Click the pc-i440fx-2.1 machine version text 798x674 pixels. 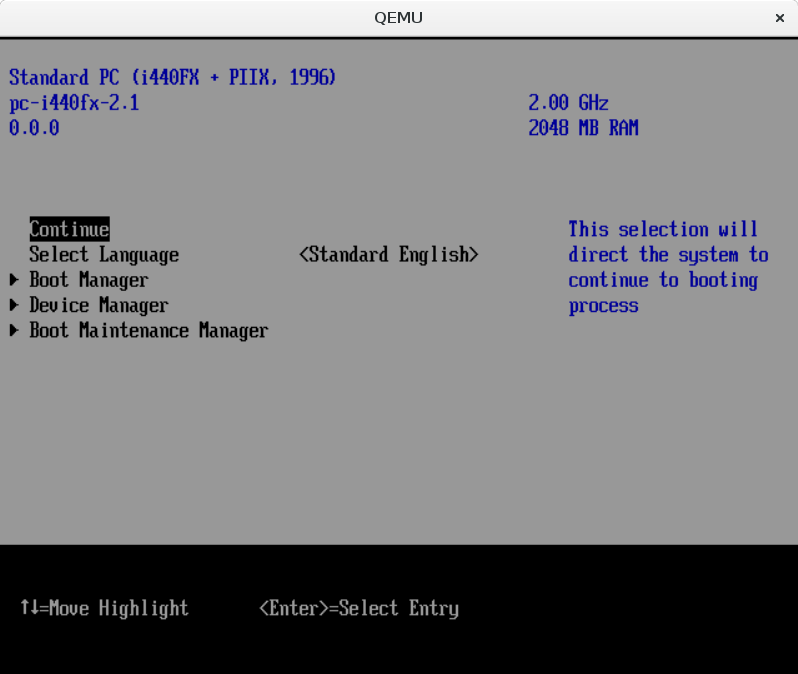tap(74, 103)
